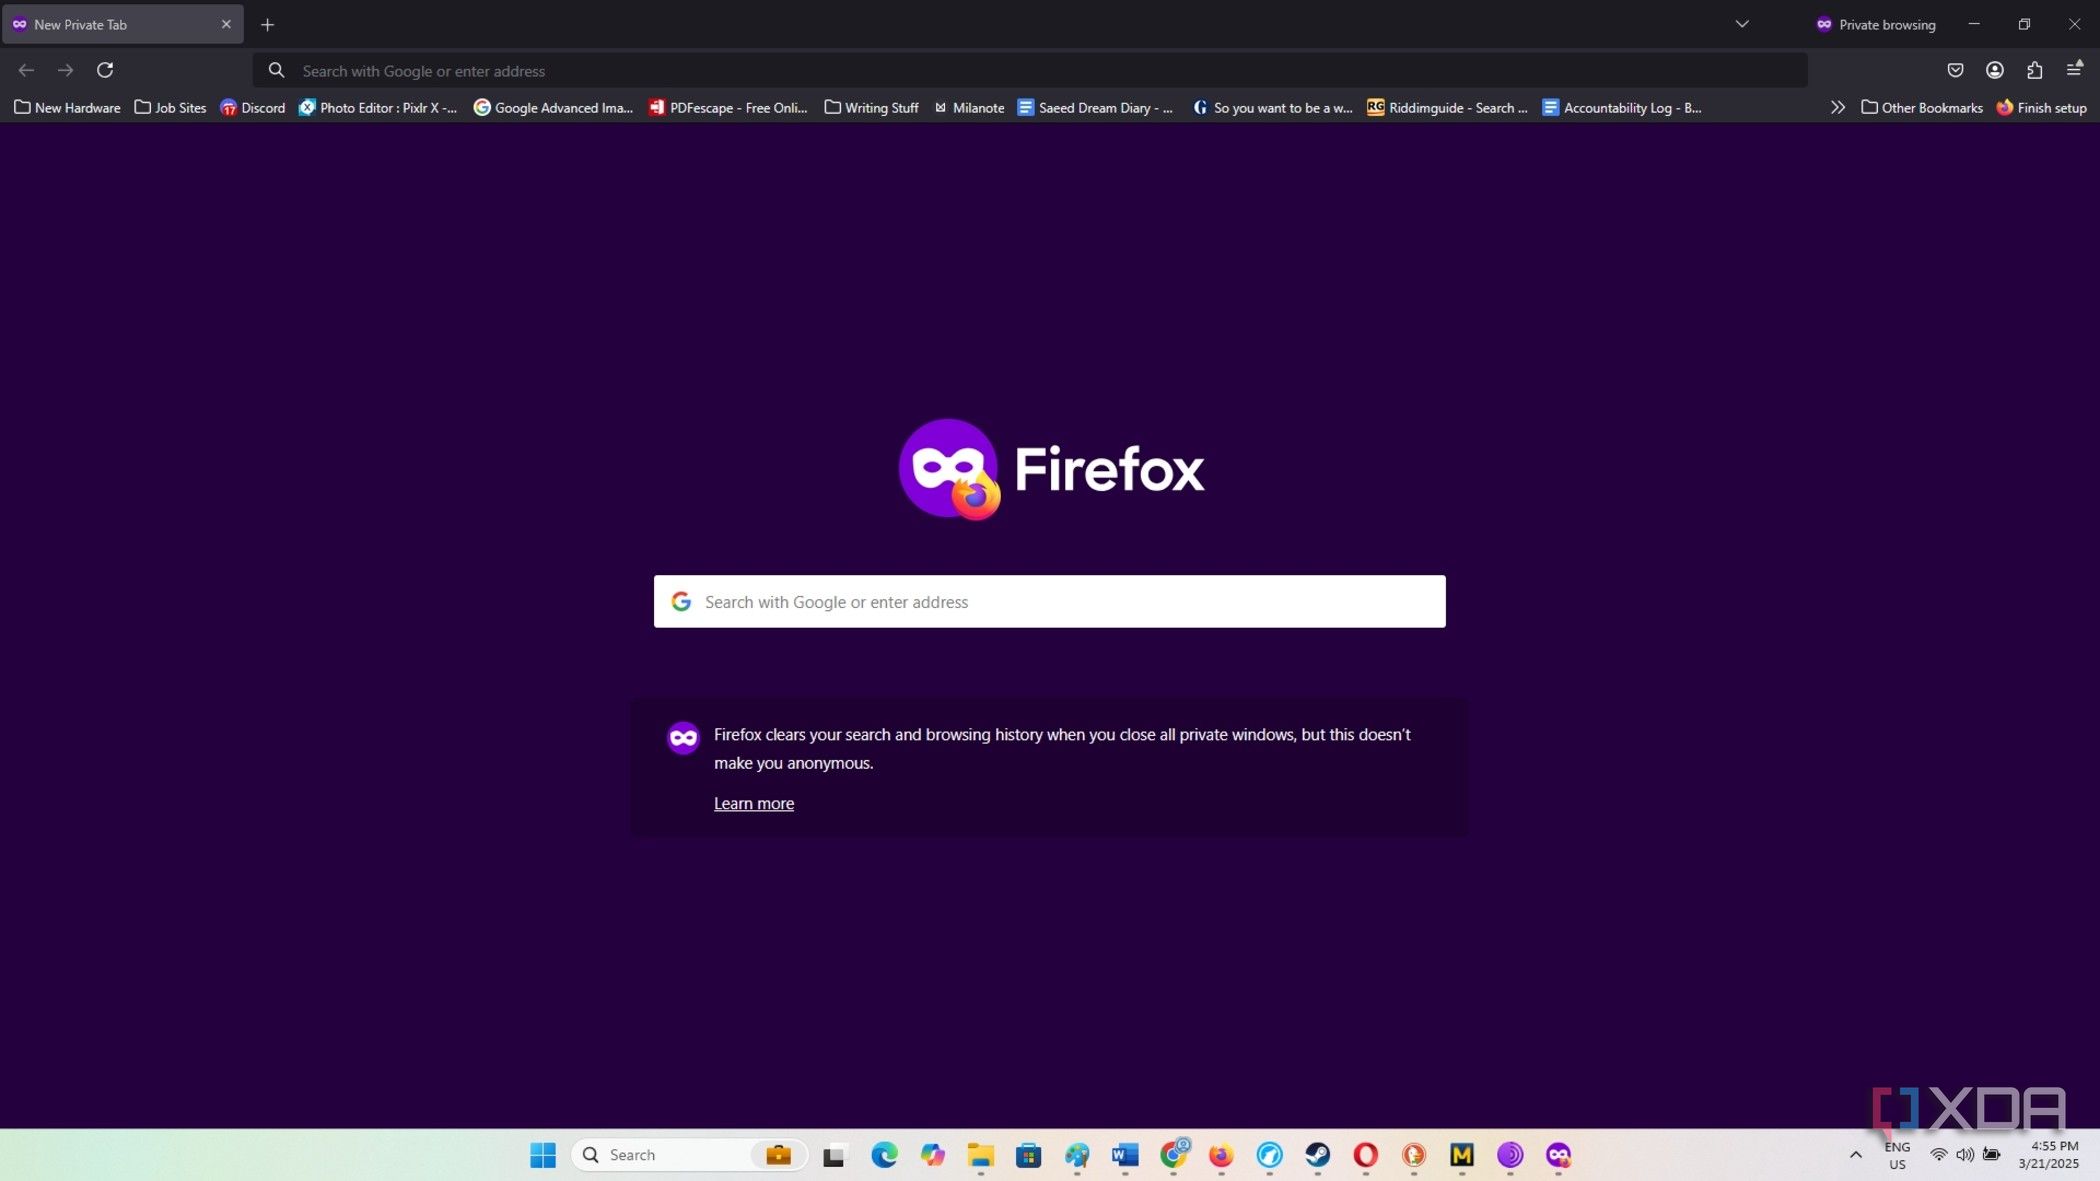Open the Windows Start menu
Image resolution: width=2100 pixels, height=1181 pixels.
pos(543,1155)
